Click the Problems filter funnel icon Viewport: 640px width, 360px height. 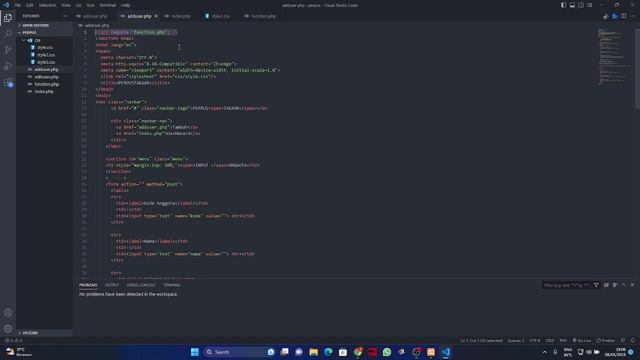596,285
